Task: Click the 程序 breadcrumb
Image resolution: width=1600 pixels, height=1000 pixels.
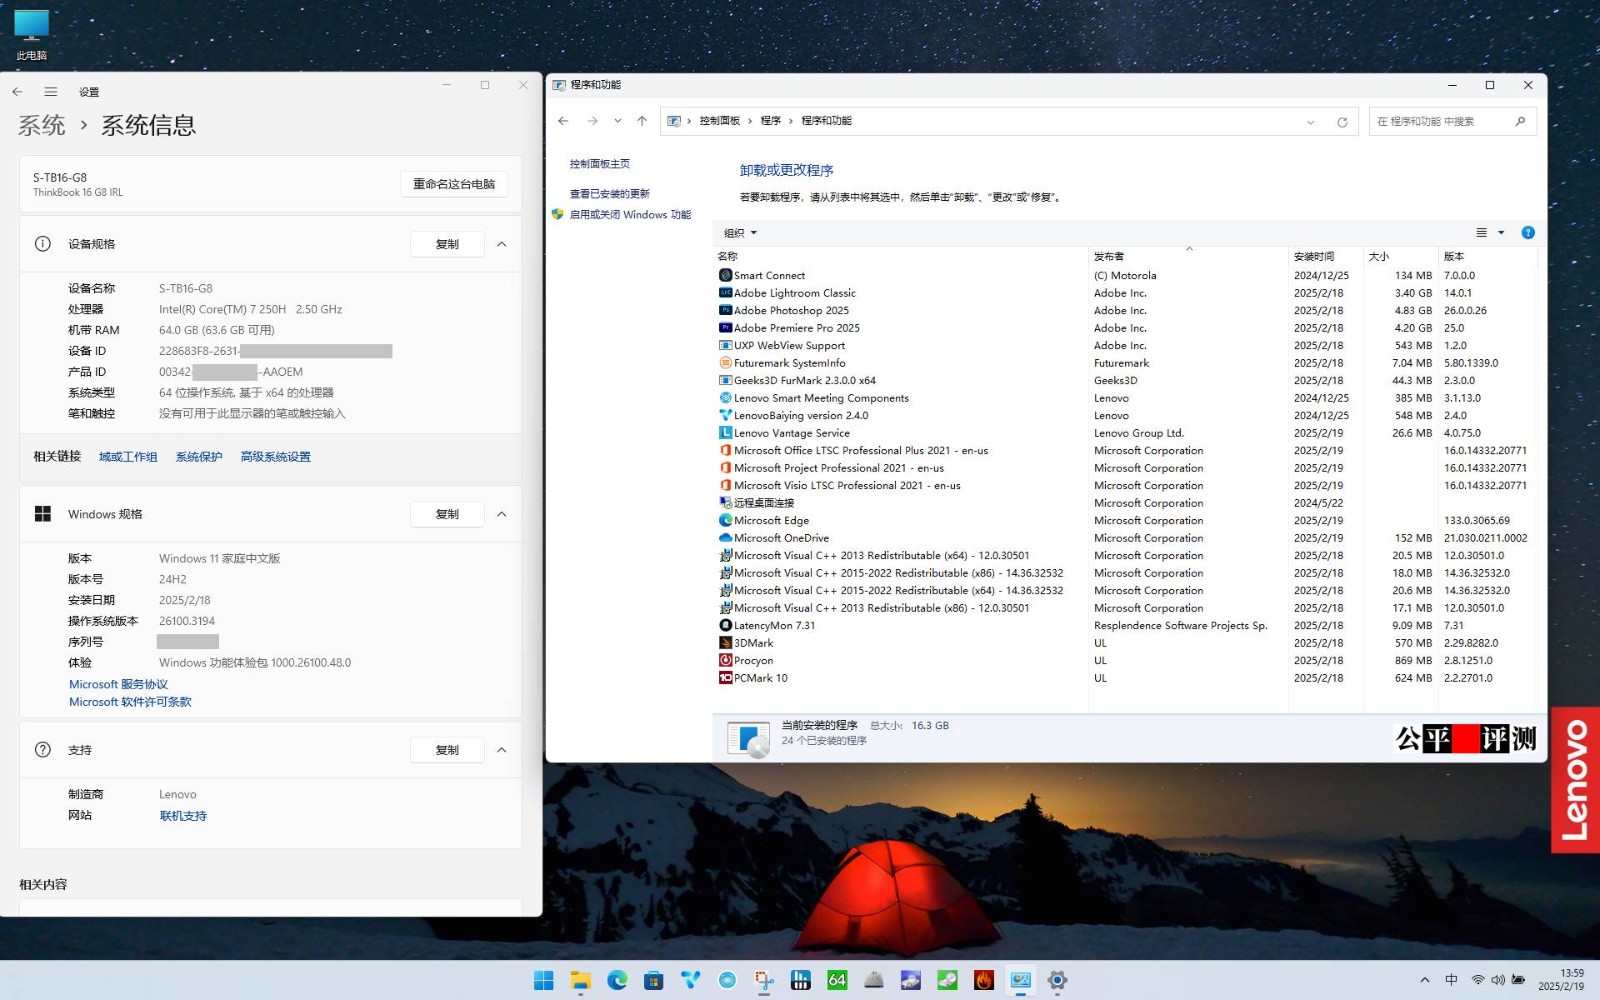Action: coord(770,121)
